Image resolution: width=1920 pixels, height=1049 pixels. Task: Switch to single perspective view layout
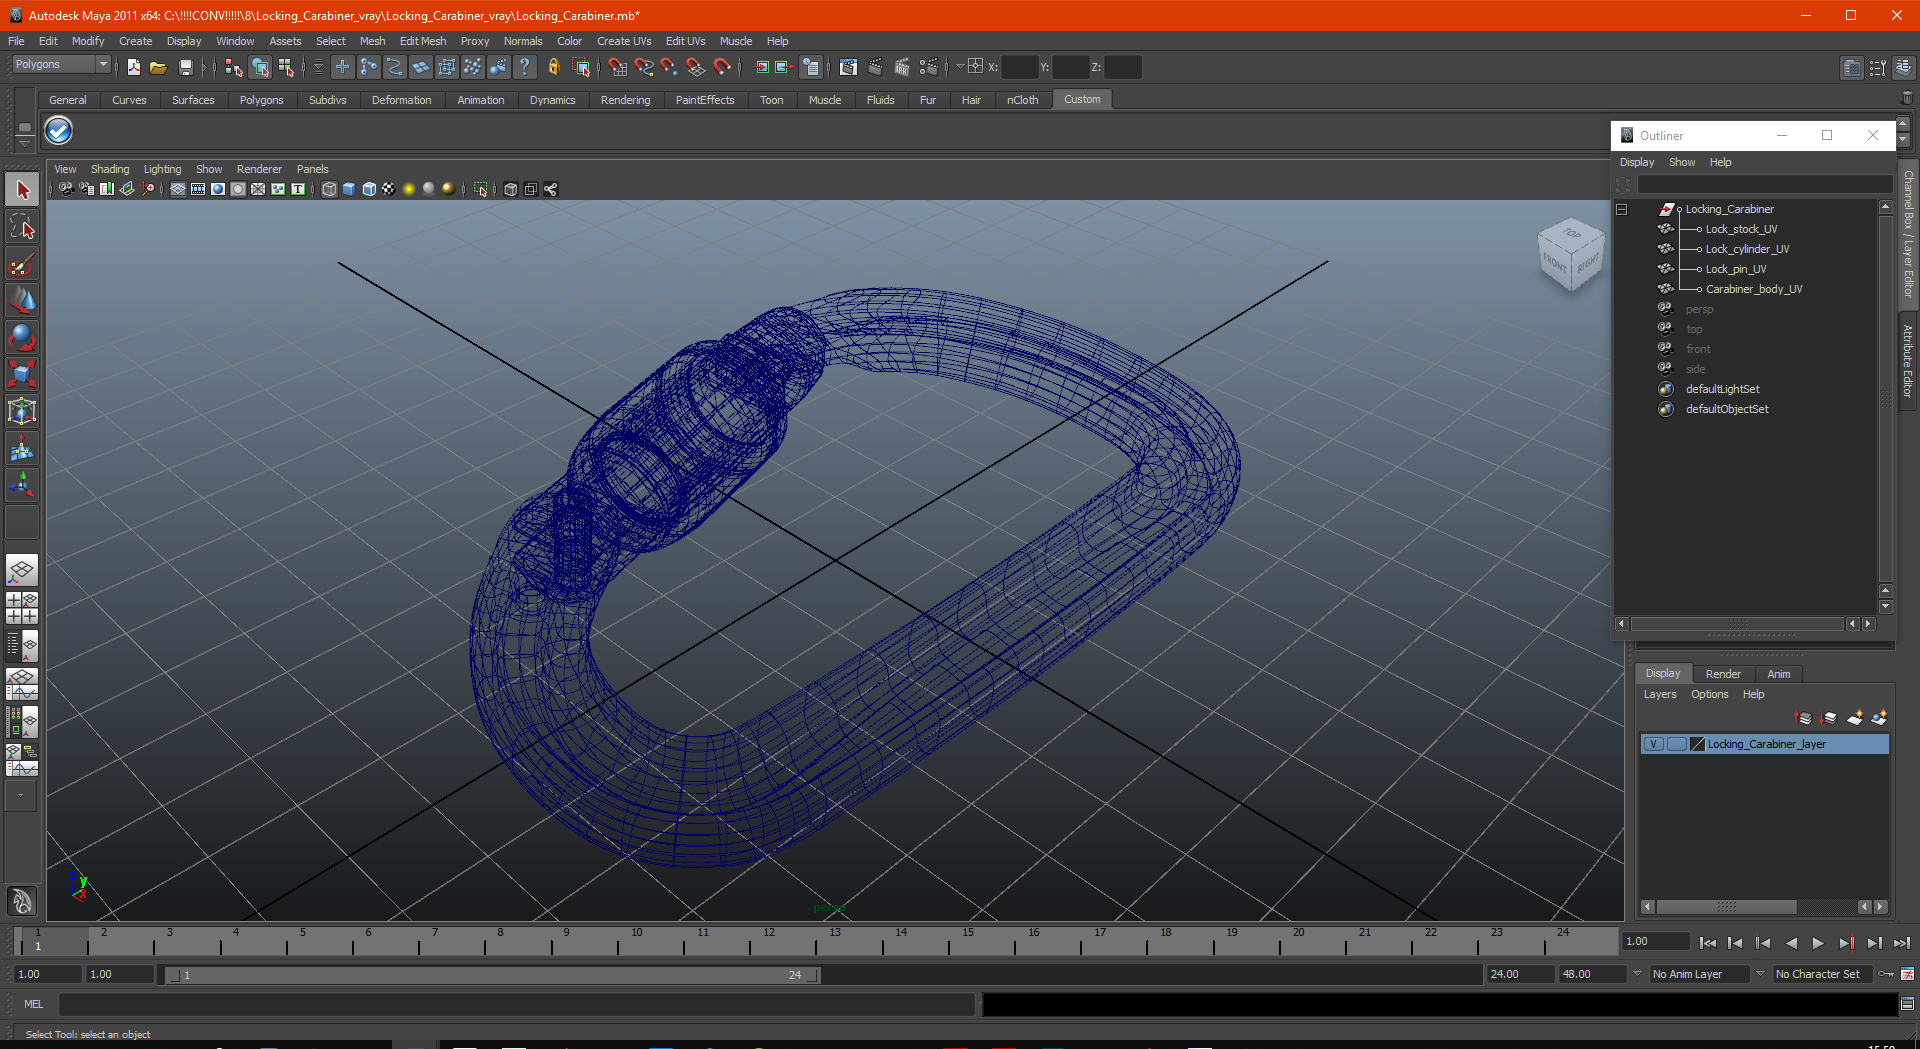pyautogui.click(x=22, y=571)
